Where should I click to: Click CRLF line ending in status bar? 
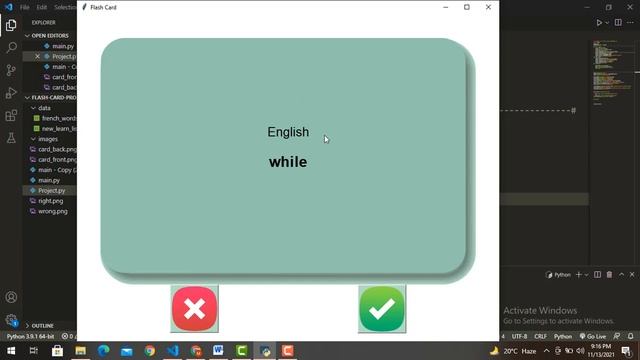point(540,336)
